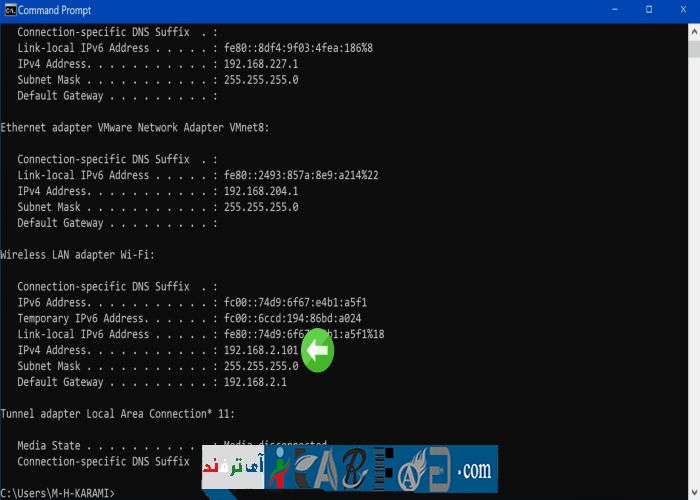Click the Command Prompt icon in title bar
This screenshot has height=500, width=700.
9,10
